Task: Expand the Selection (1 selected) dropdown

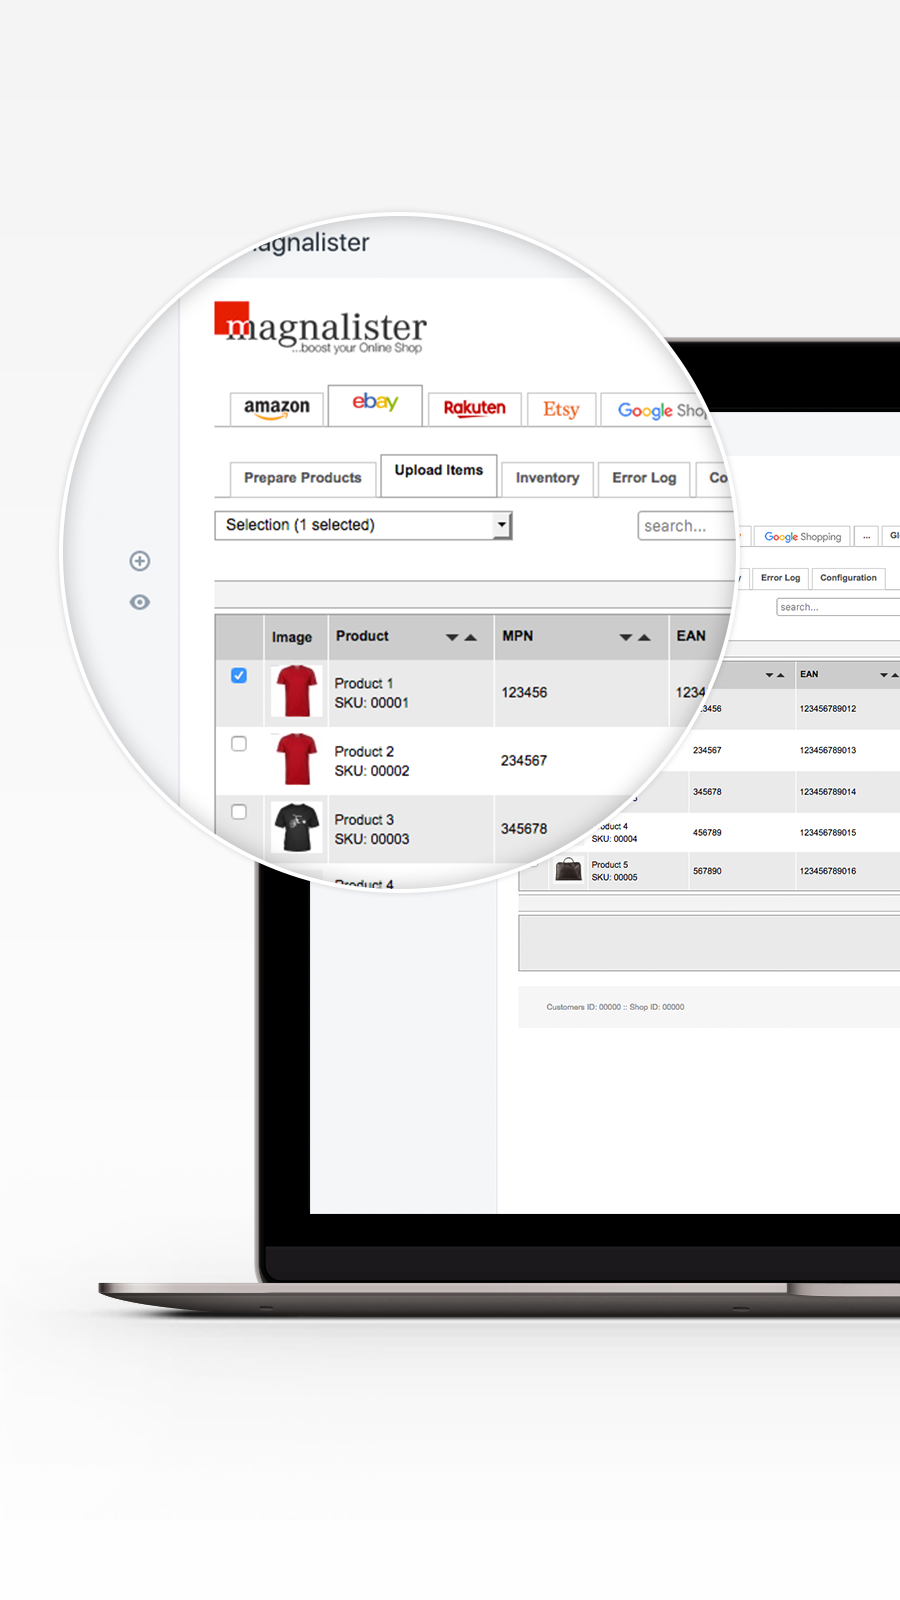Action: click(x=363, y=525)
